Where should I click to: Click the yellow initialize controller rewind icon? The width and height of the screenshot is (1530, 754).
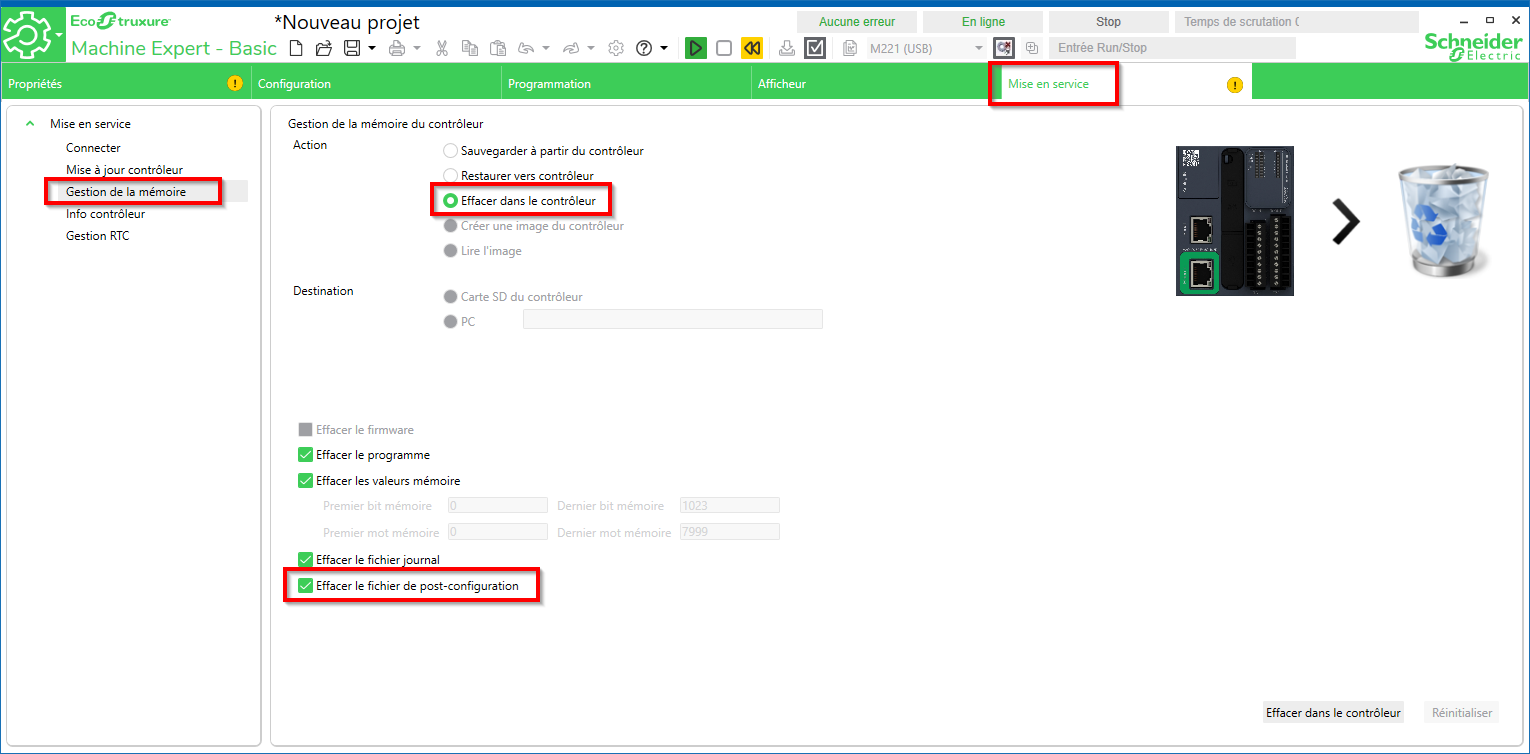point(752,48)
